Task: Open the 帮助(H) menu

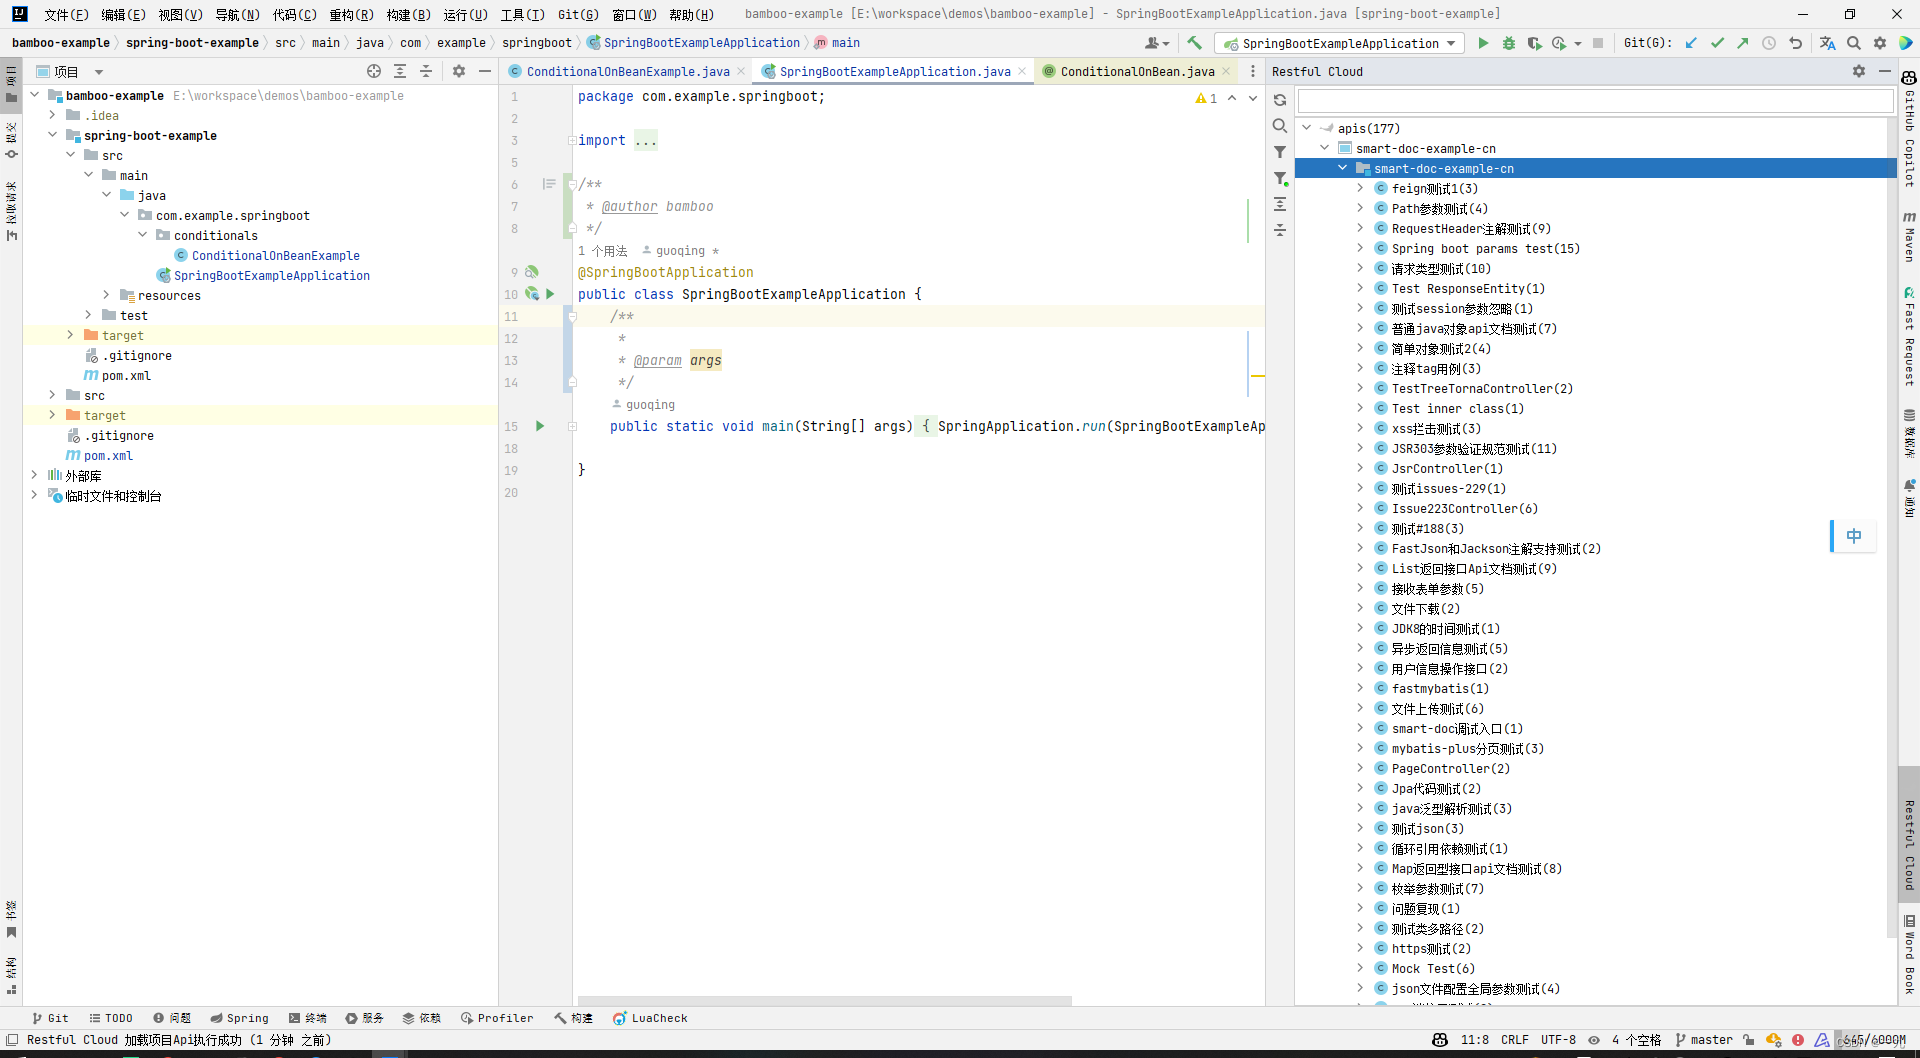Action: [x=691, y=14]
